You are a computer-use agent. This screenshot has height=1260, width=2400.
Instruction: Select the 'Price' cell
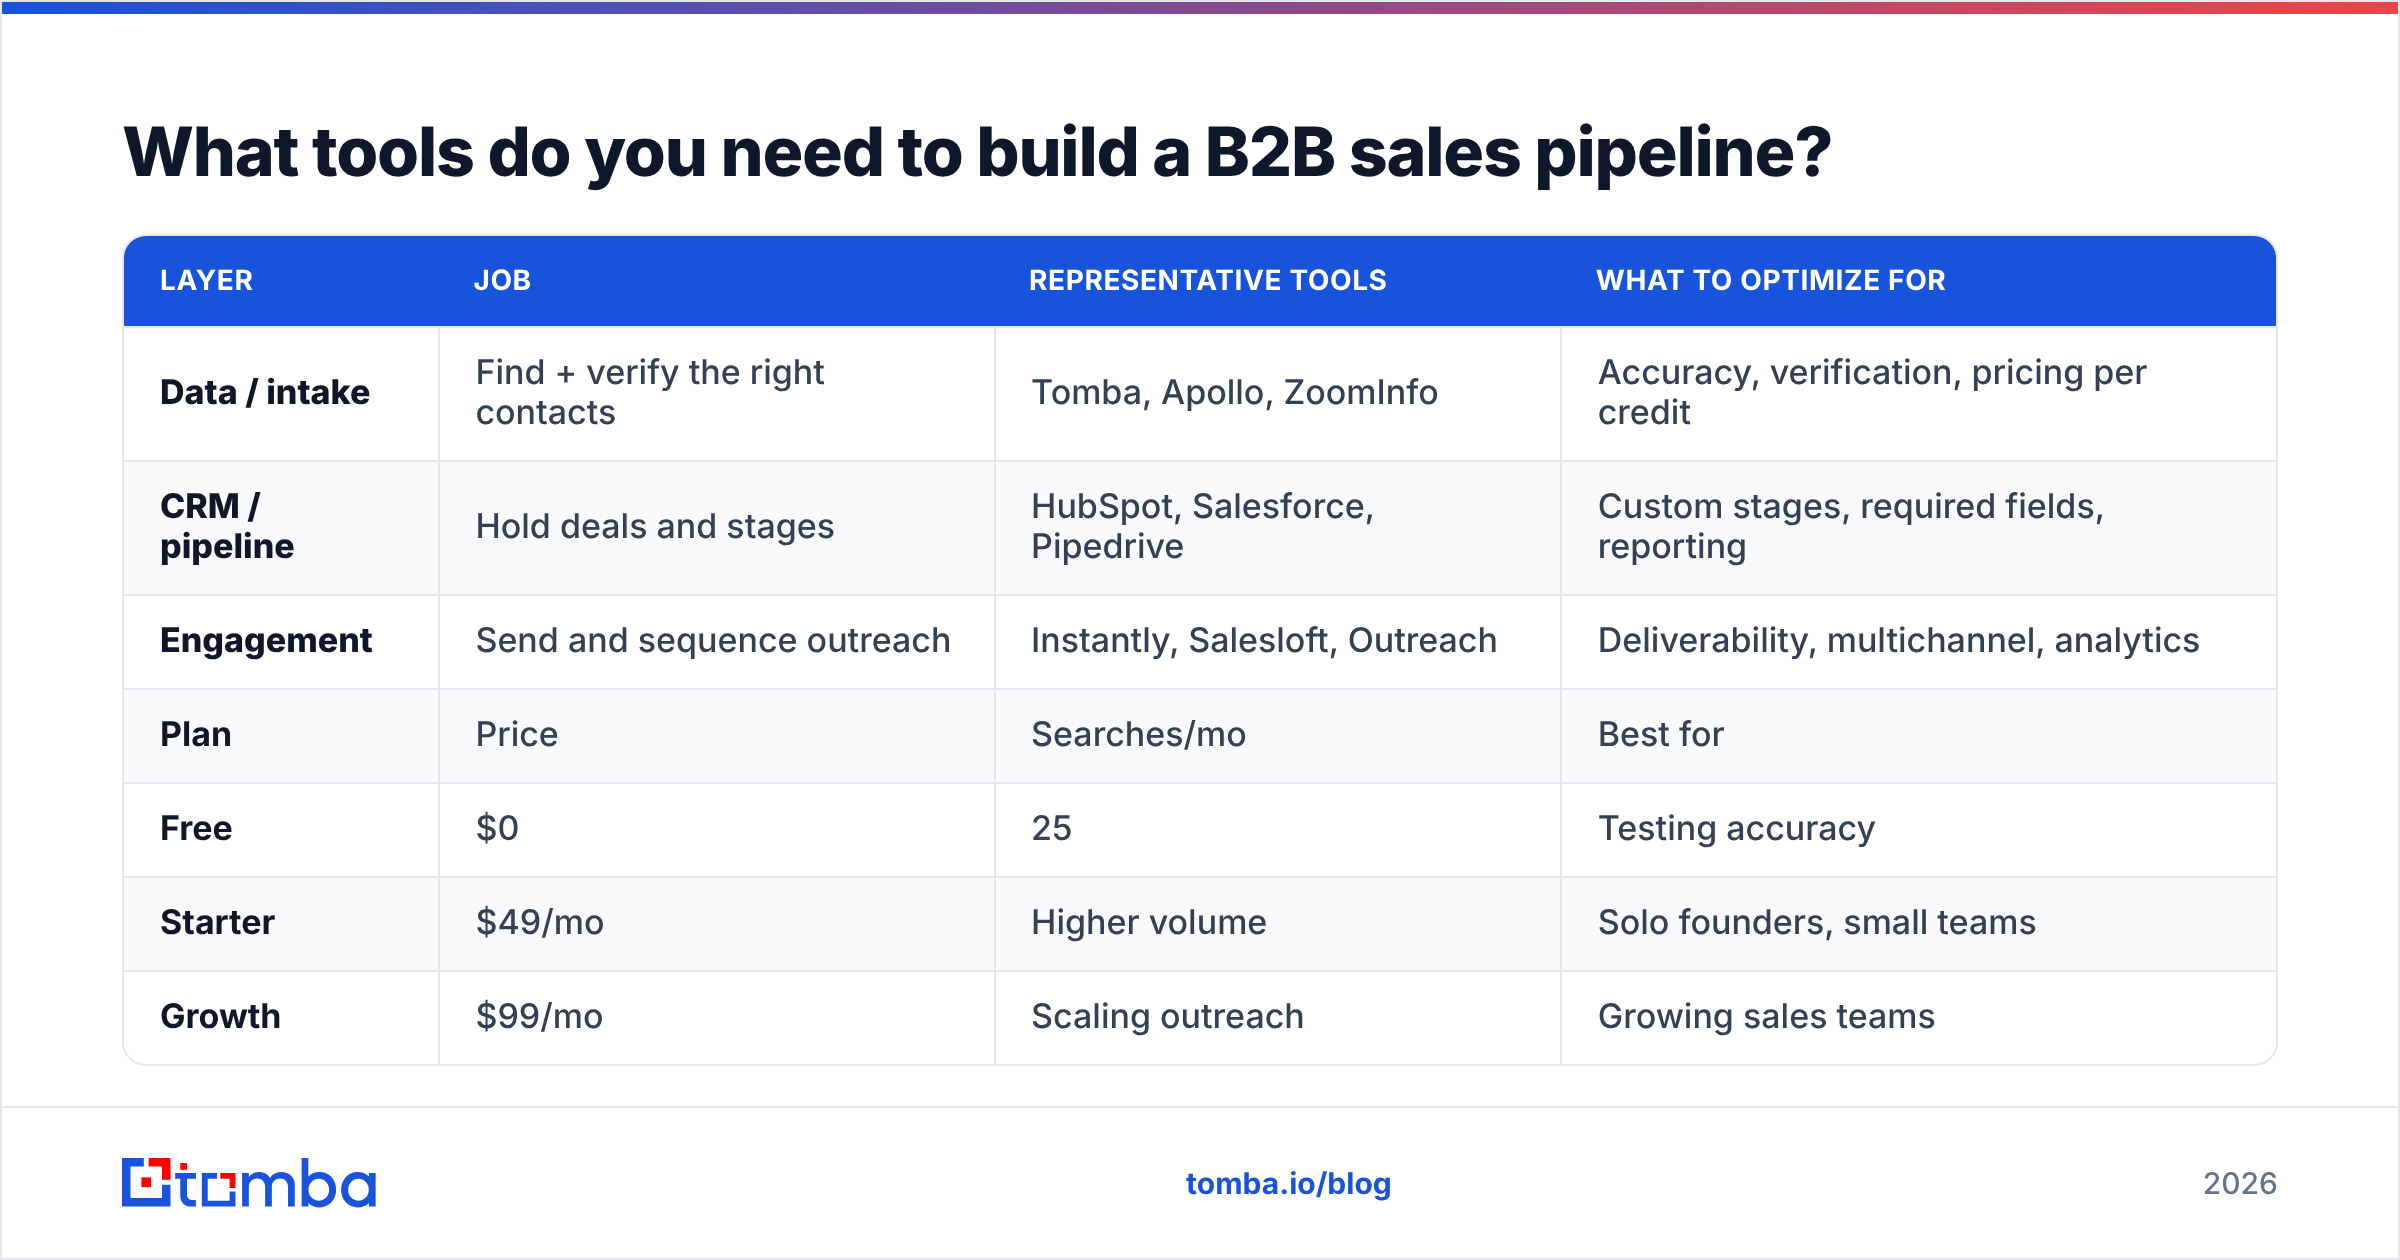pos(717,735)
